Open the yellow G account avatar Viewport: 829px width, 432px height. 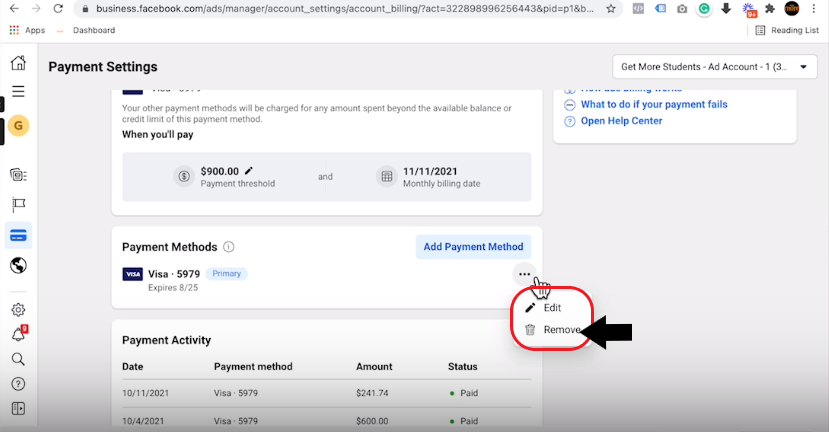[x=18, y=126]
